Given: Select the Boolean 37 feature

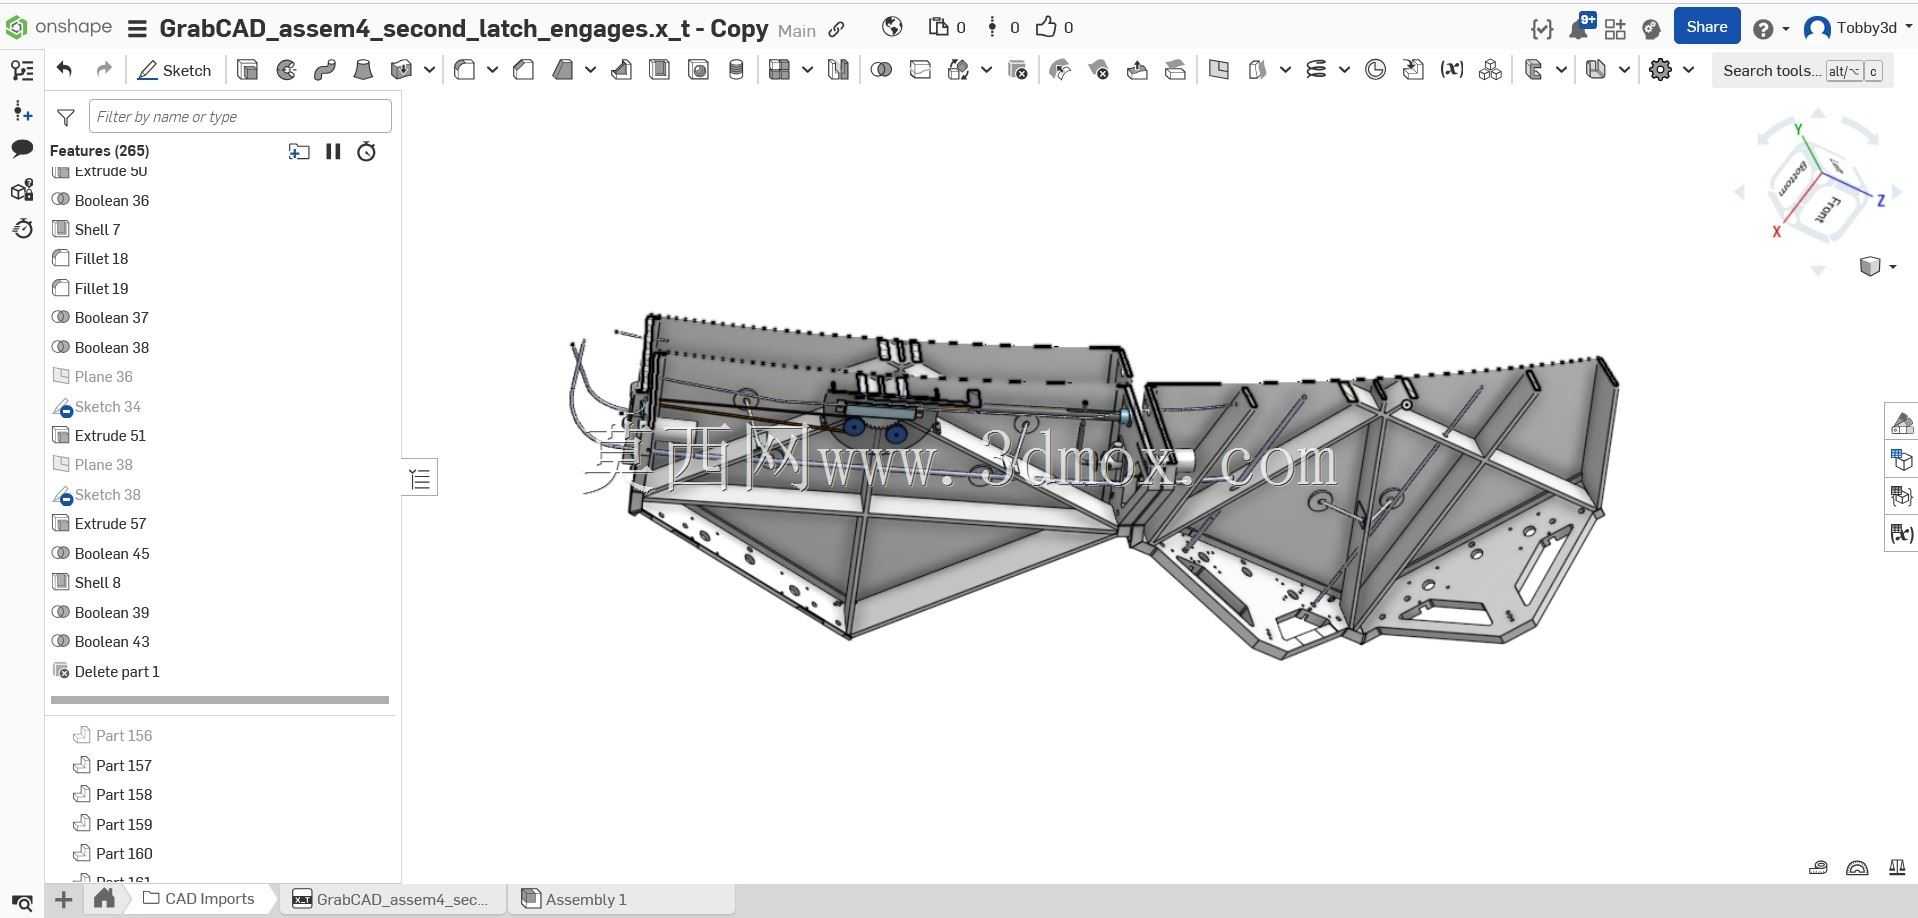Looking at the screenshot, I should pyautogui.click(x=111, y=318).
